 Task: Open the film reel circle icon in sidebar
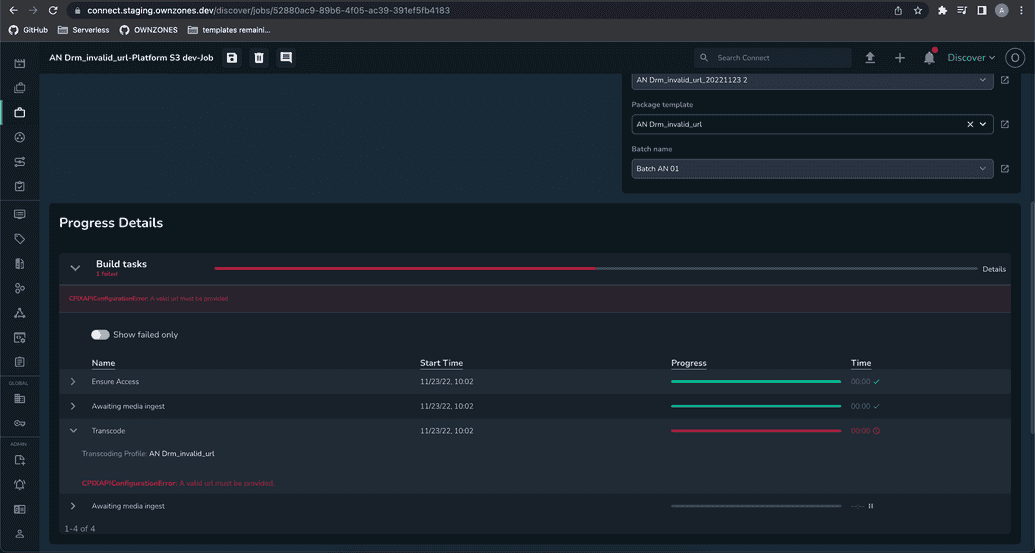(20, 137)
